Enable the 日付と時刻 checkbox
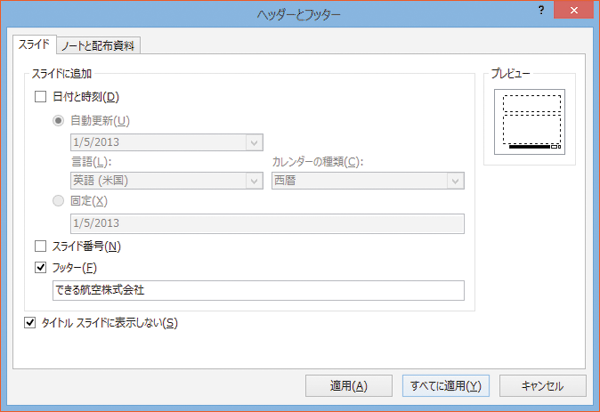This screenshot has height=412, width=600. click(41, 97)
